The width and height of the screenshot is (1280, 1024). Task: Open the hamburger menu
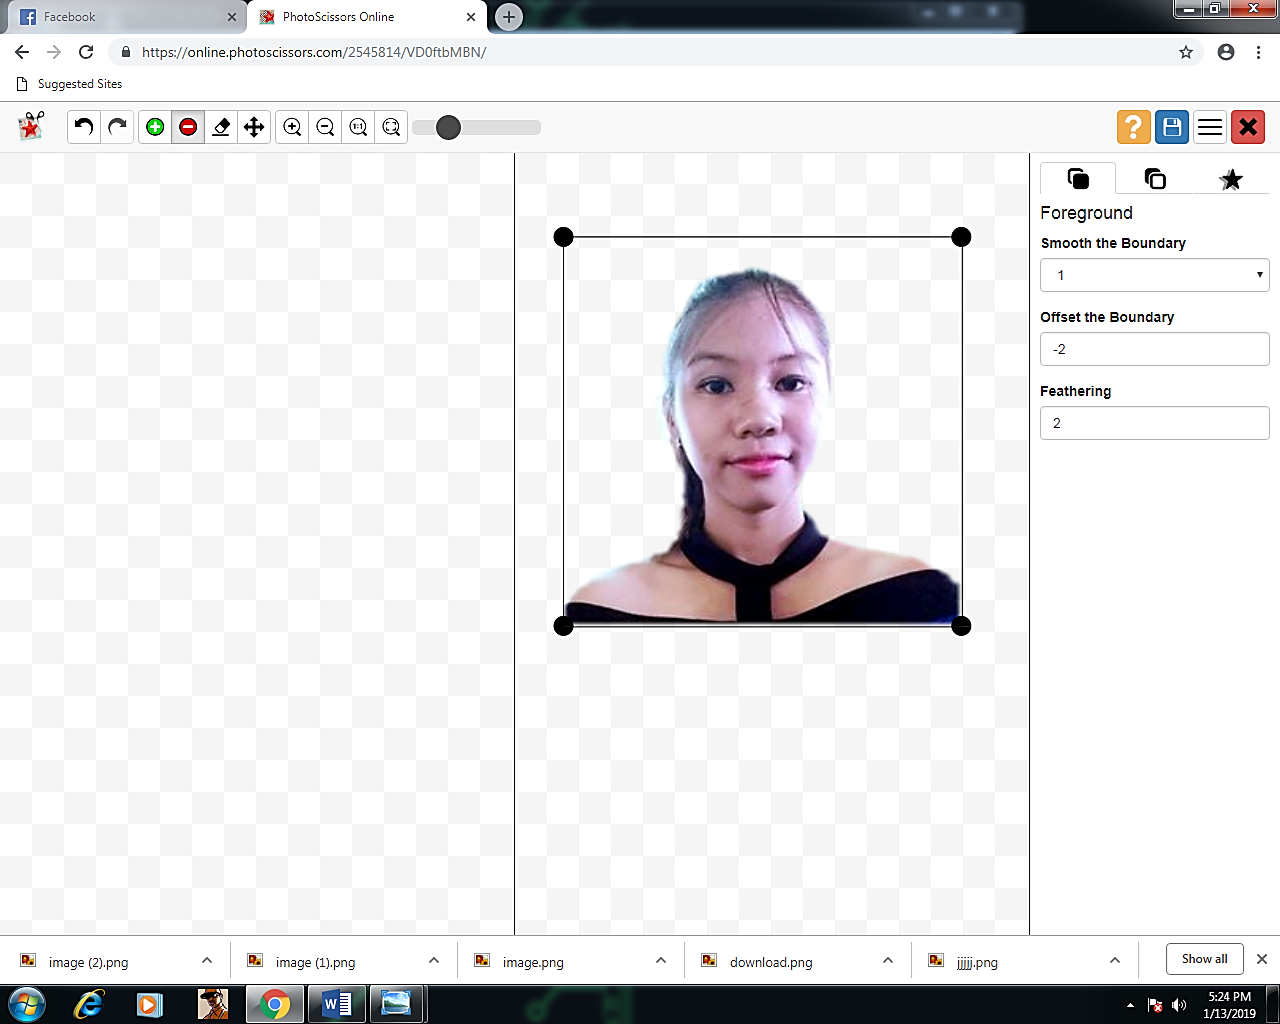[1210, 127]
